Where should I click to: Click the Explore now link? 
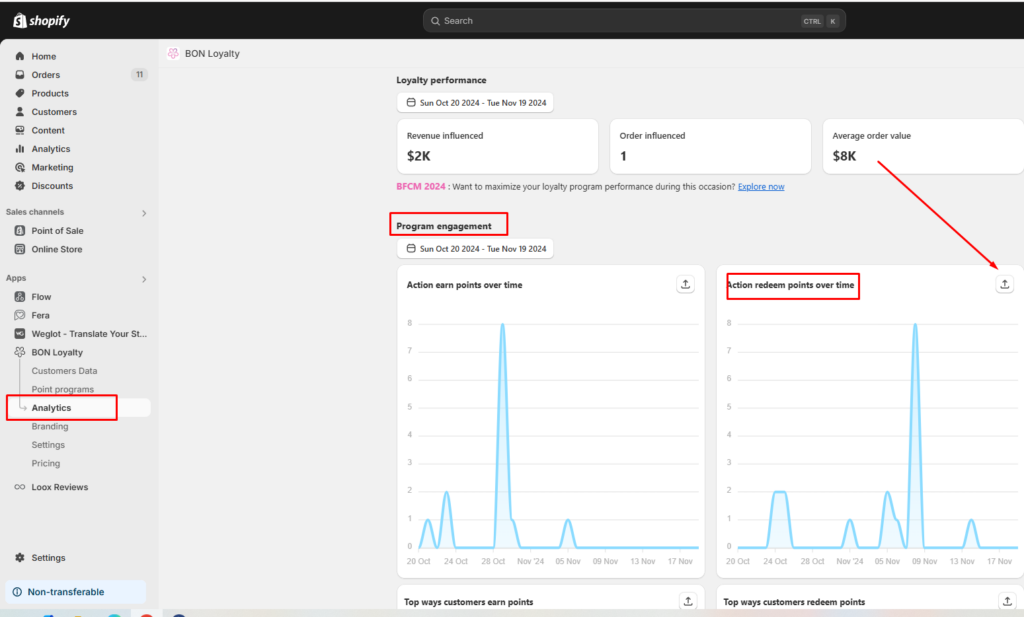[760, 187]
